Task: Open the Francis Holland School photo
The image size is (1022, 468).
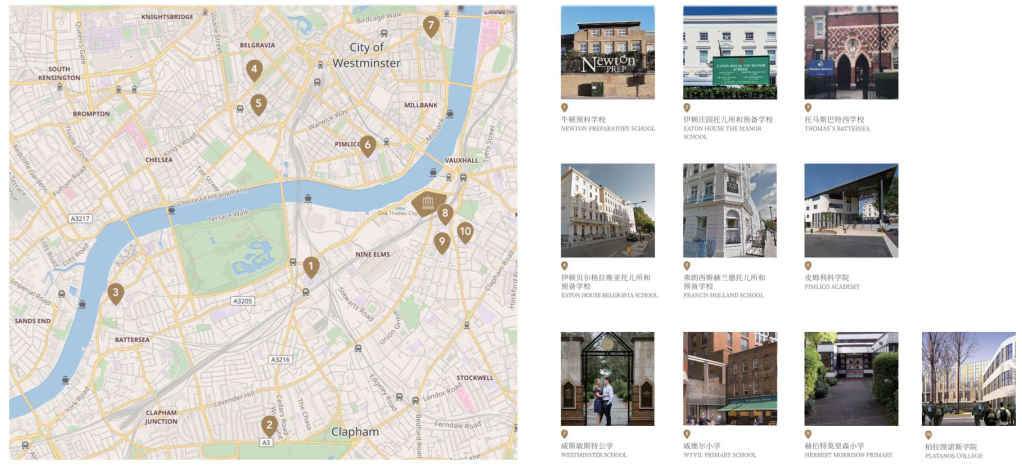Action: tap(730, 211)
